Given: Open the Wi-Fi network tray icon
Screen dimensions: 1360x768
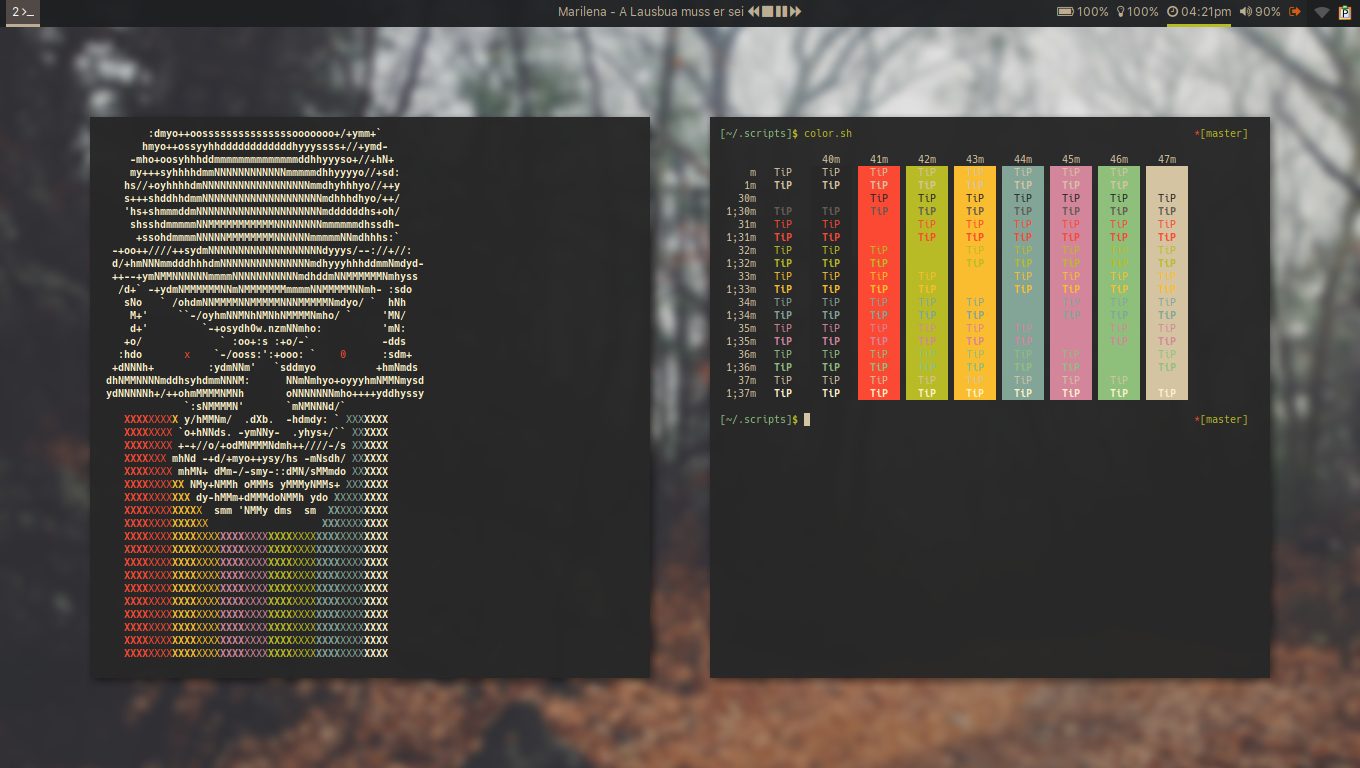Looking at the screenshot, I should (x=1322, y=12).
